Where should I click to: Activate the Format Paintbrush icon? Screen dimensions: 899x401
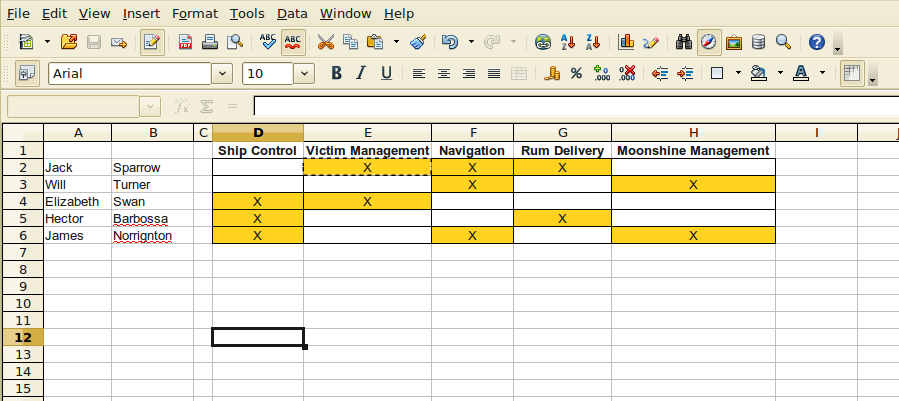tap(418, 42)
